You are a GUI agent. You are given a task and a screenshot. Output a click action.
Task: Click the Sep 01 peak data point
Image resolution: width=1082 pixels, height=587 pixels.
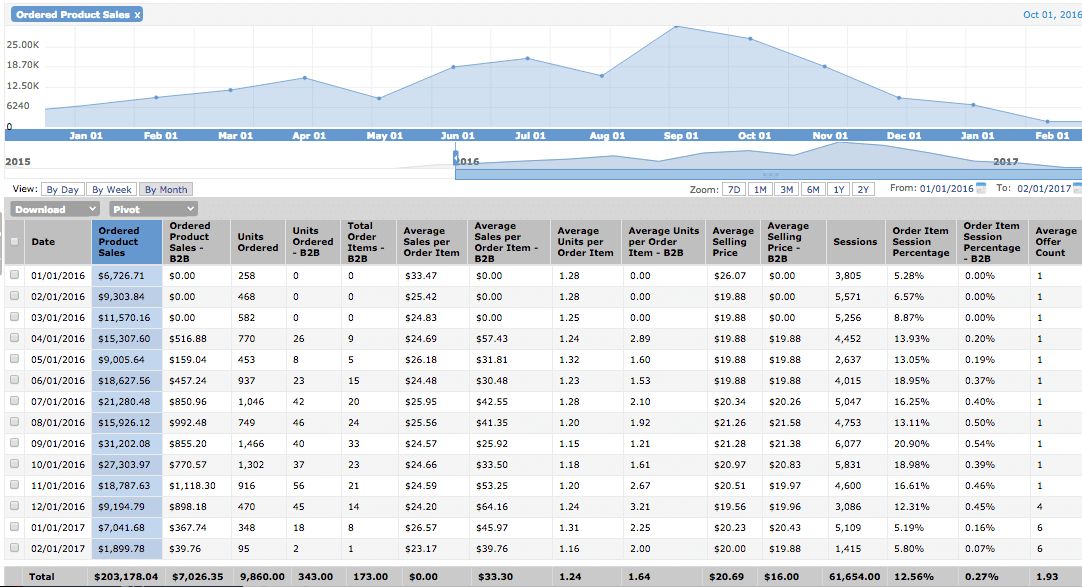pos(677,26)
